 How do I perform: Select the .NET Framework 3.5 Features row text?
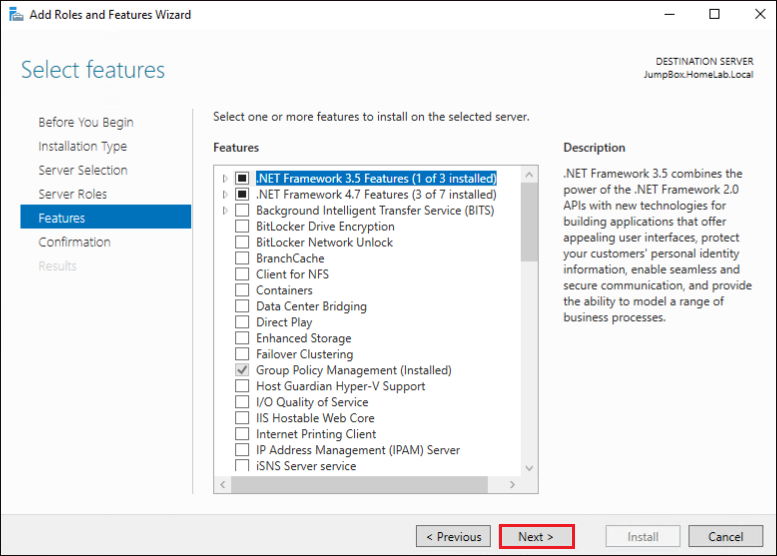coord(376,178)
